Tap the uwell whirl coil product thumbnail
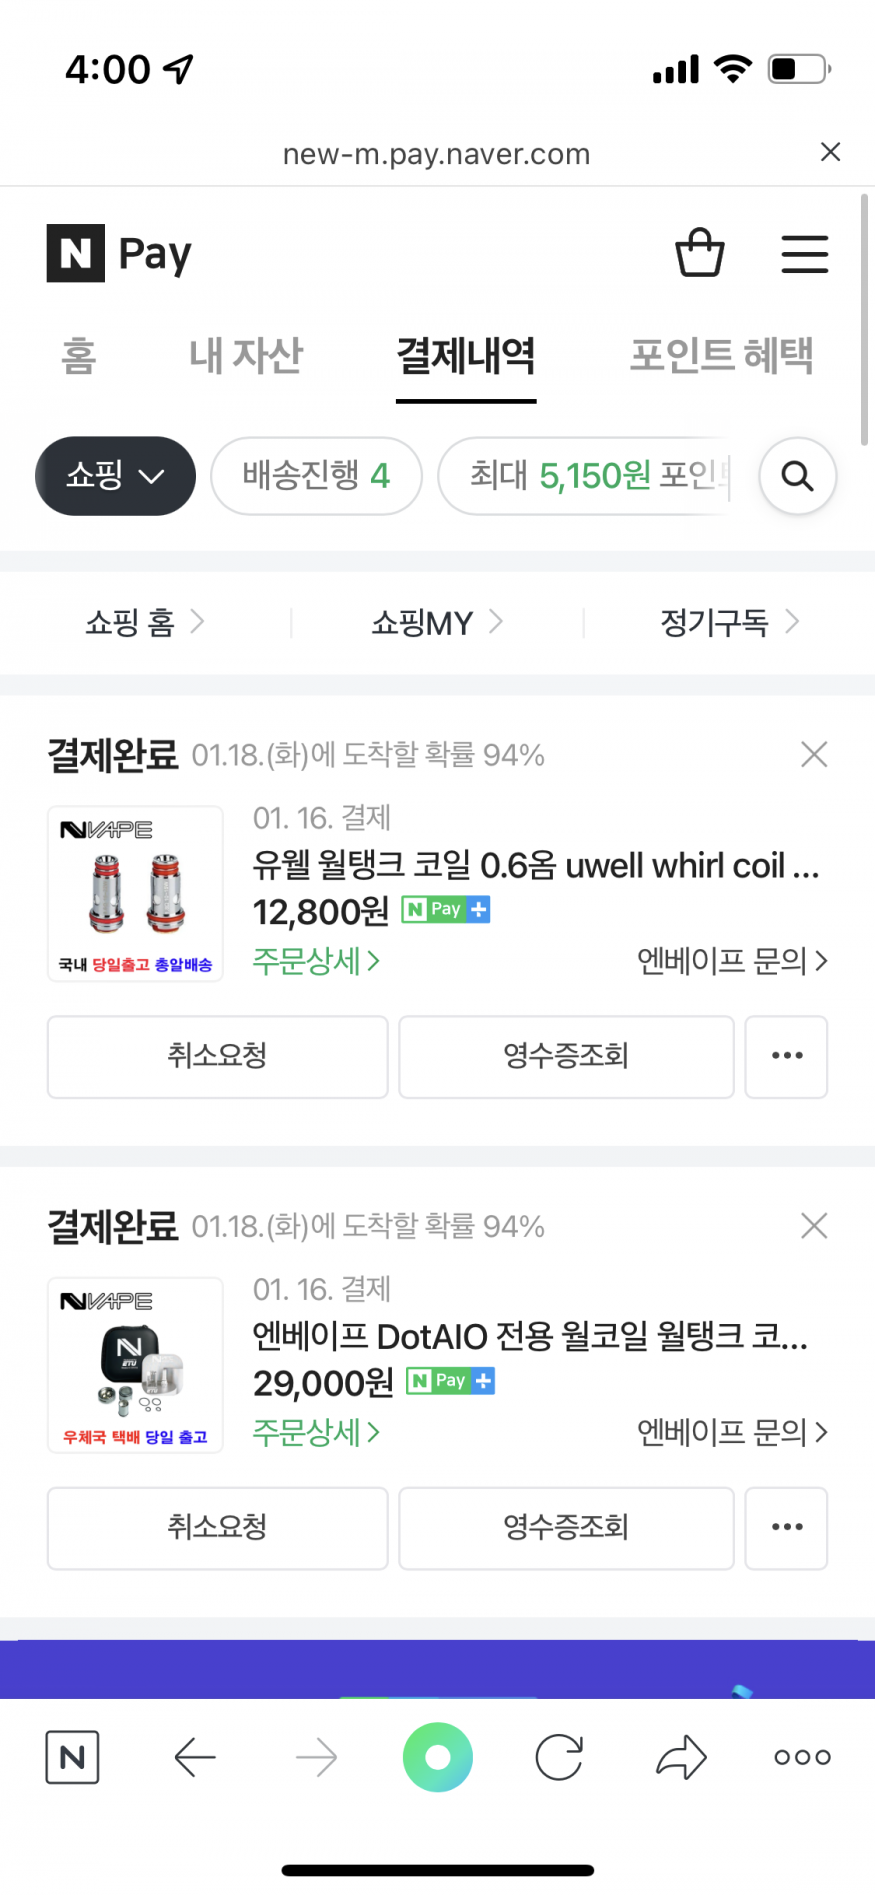 (x=135, y=893)
